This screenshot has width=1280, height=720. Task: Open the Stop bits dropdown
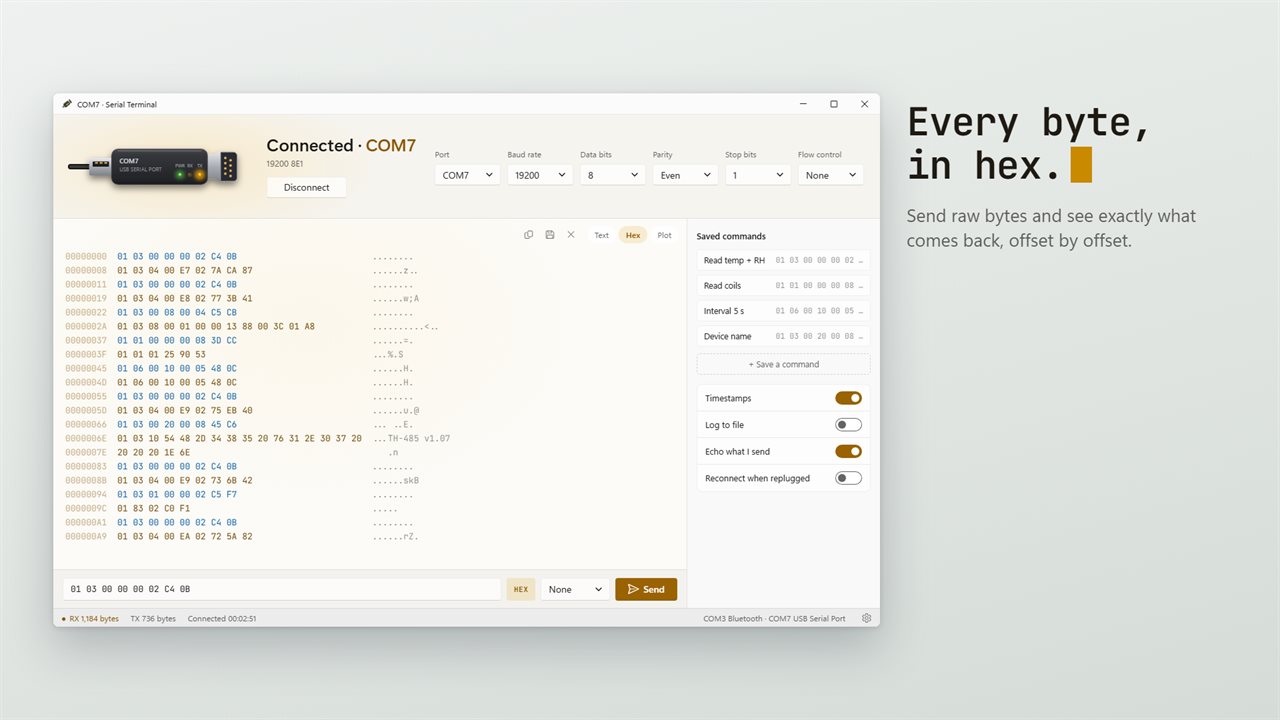click(758, 175)
